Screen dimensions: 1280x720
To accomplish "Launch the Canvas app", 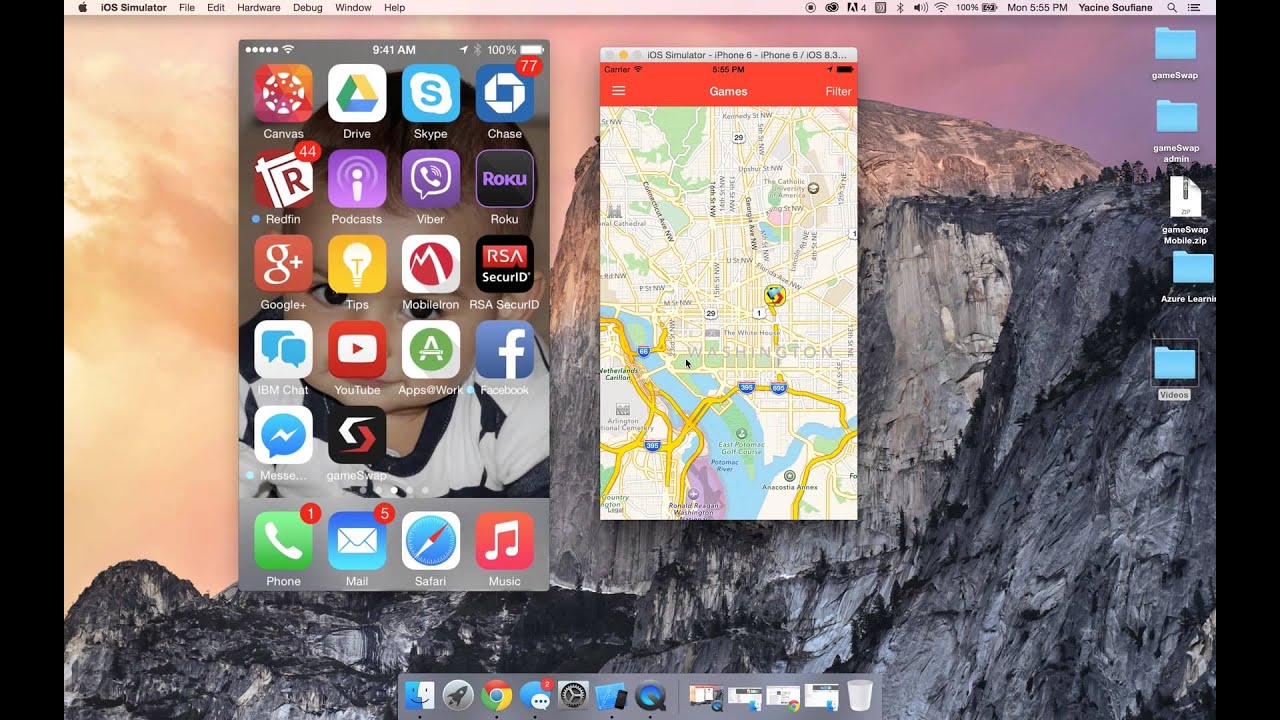I will click(x=283, y=93).
